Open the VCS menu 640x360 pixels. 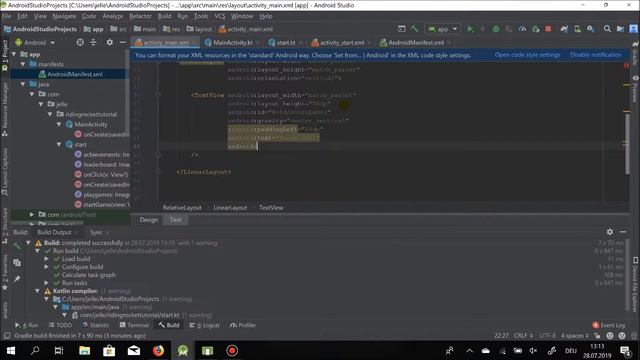coord(220,16)
